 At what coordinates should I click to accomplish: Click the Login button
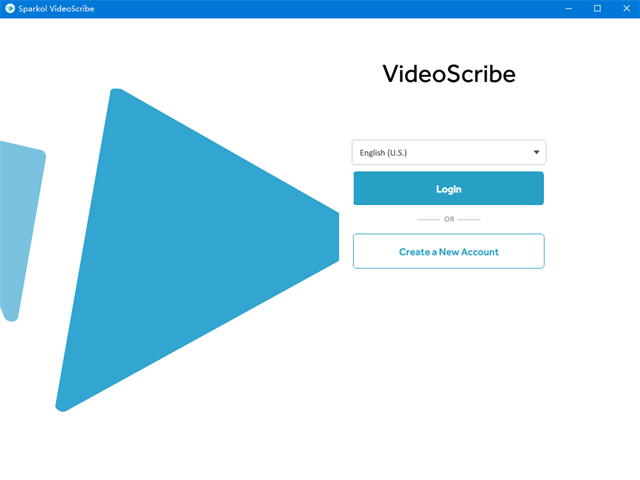[x=448, y=189]
